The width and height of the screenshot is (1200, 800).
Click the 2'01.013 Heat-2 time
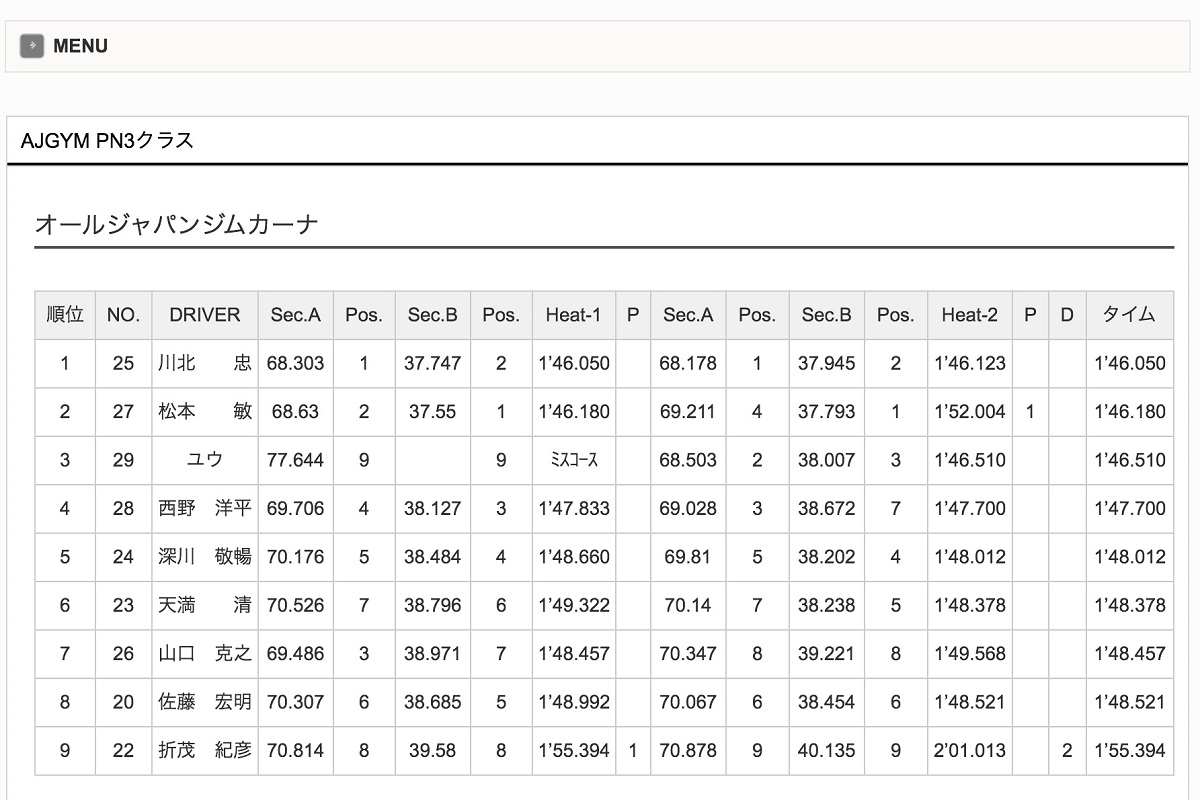tap(969, 750)
